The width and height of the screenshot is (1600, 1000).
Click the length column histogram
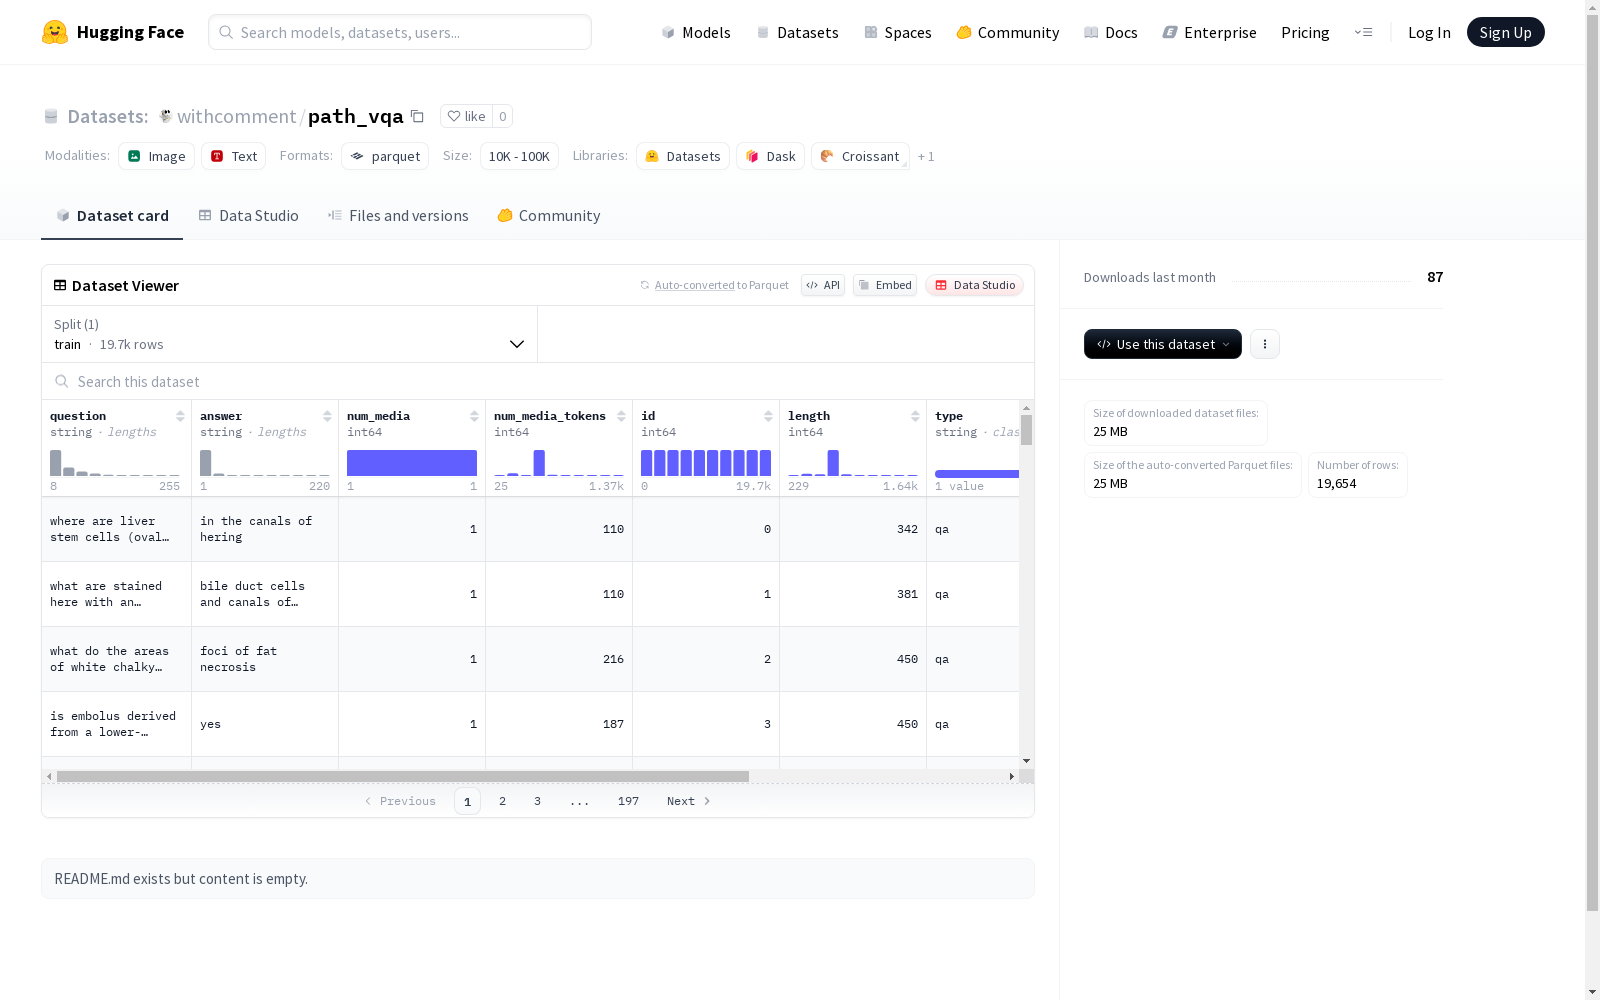(853, 463)
